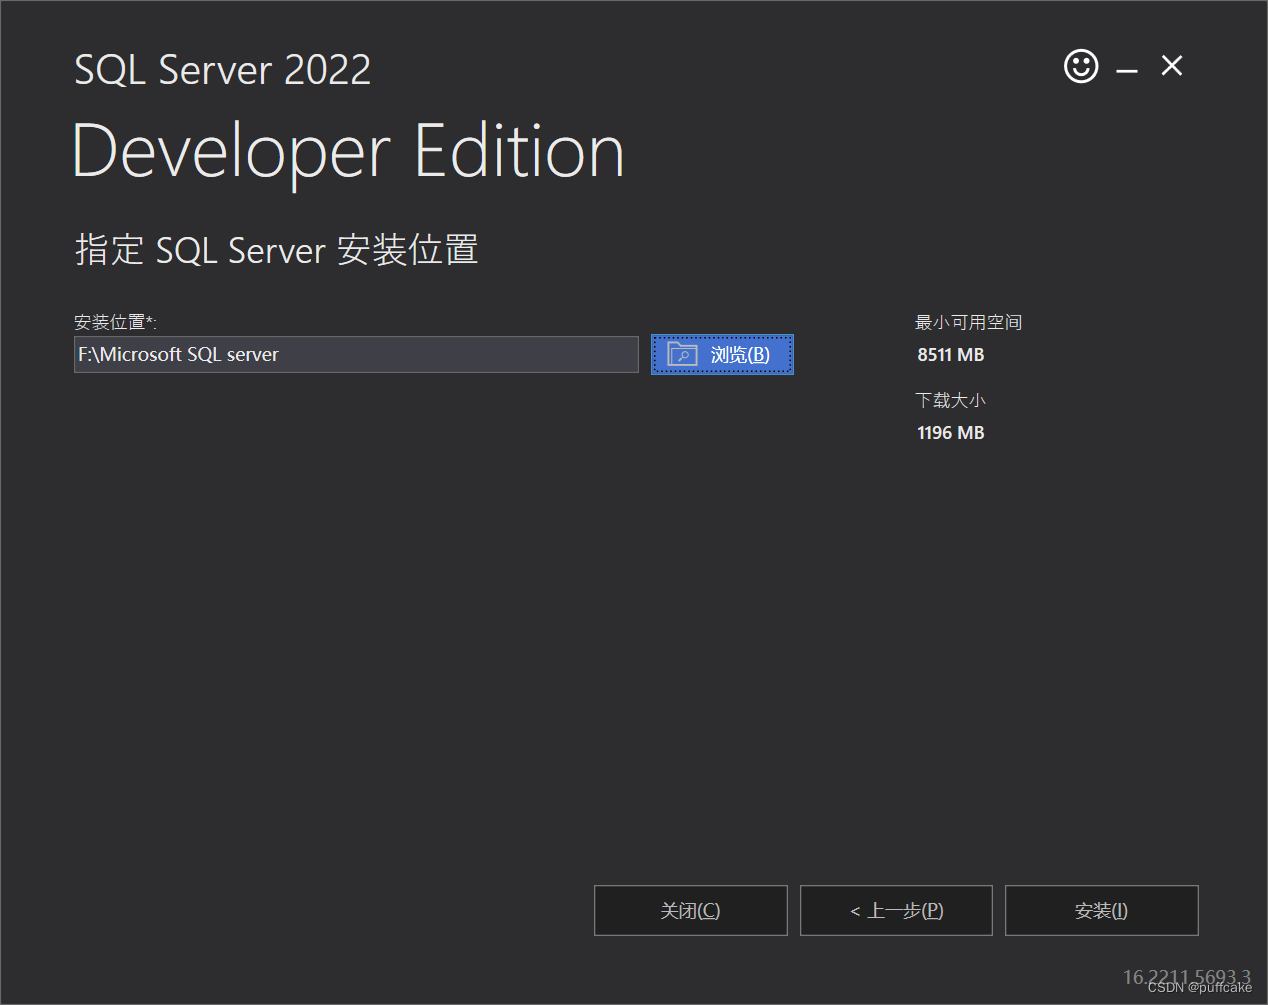
Task: Click the folder icon on the Browse button
Action: click(x=682, y=355)
